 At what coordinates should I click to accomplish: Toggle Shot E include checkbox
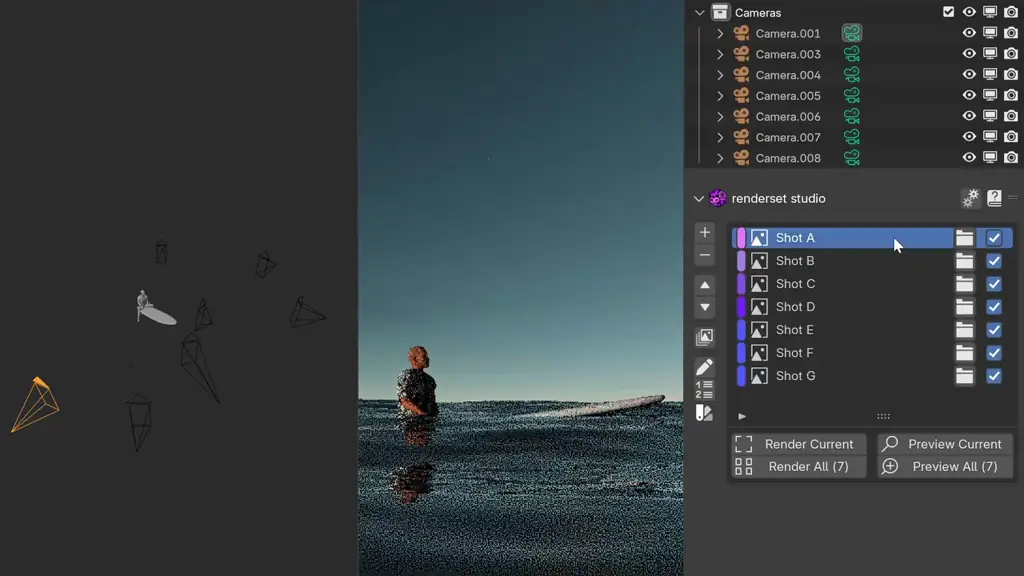click(994, 330)
